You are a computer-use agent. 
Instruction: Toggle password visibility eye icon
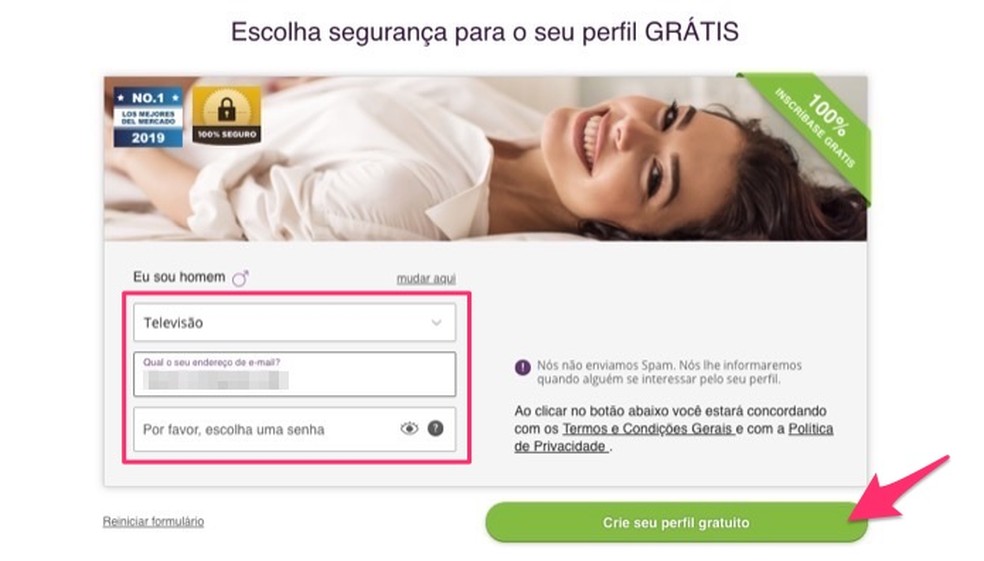coord(409,429)
